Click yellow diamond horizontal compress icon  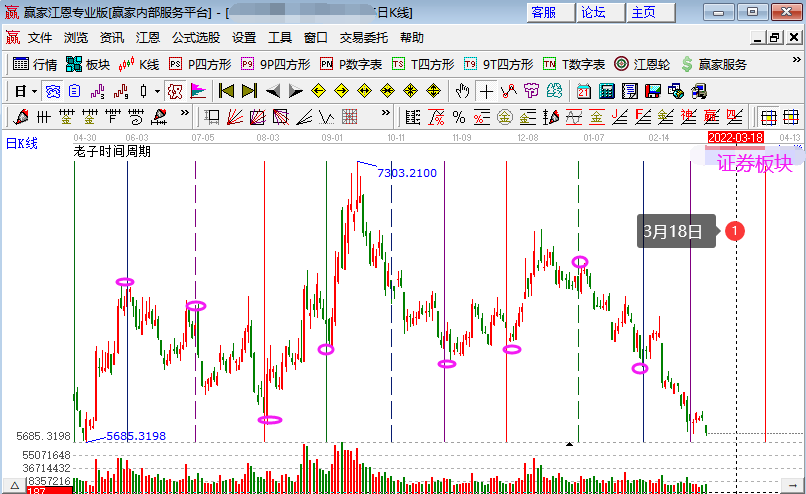(387, 92)
